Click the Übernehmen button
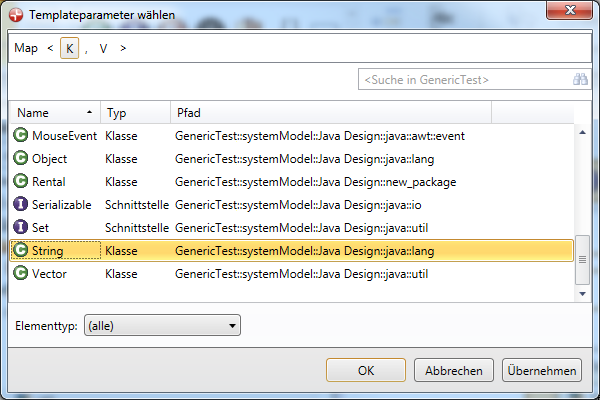The width and height of the screenshot is (600, 400). (541, 370)
